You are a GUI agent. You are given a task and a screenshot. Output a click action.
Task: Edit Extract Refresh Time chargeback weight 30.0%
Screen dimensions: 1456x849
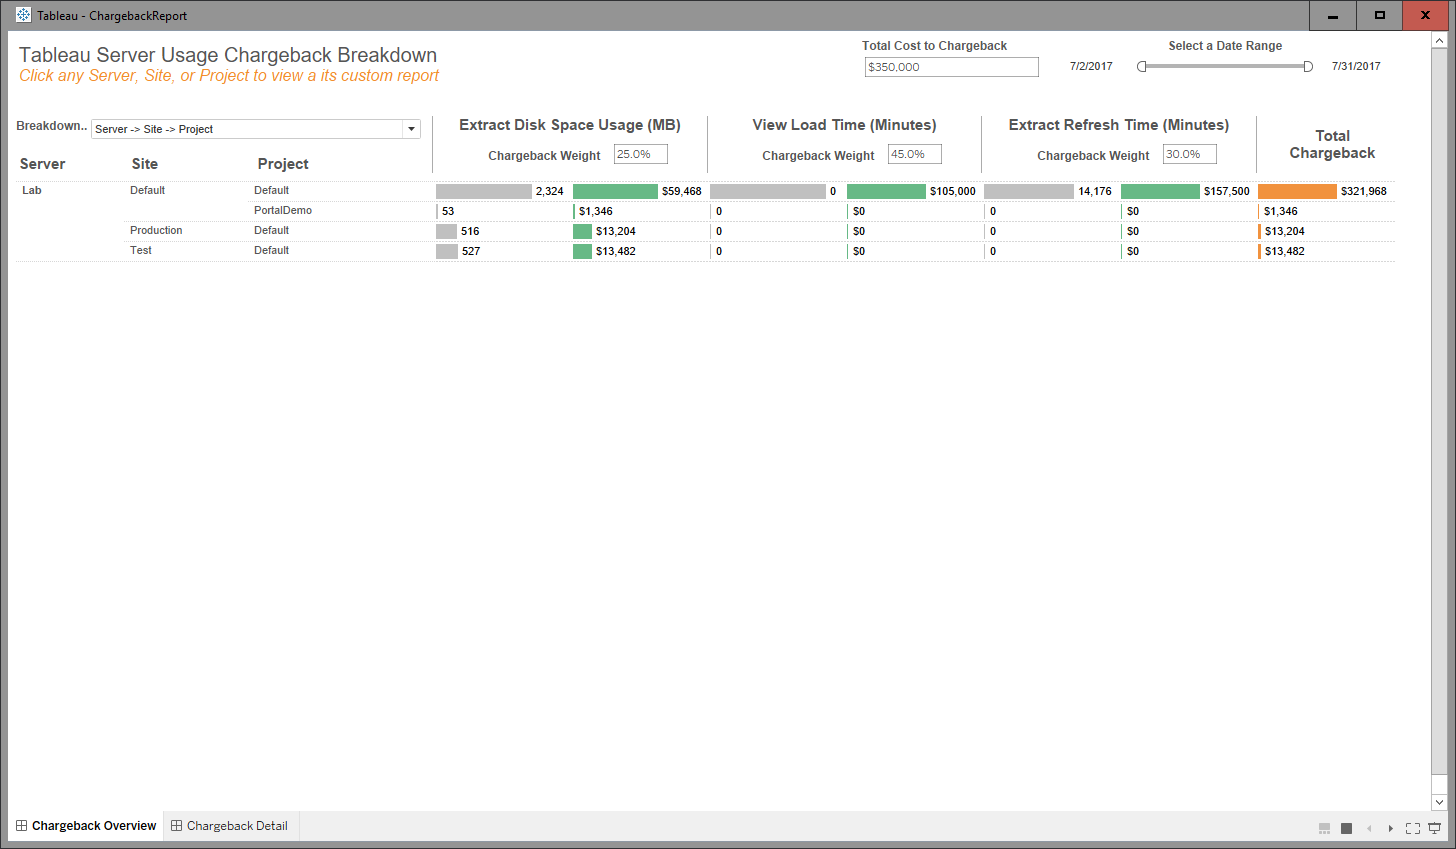tap(1189, 154)
